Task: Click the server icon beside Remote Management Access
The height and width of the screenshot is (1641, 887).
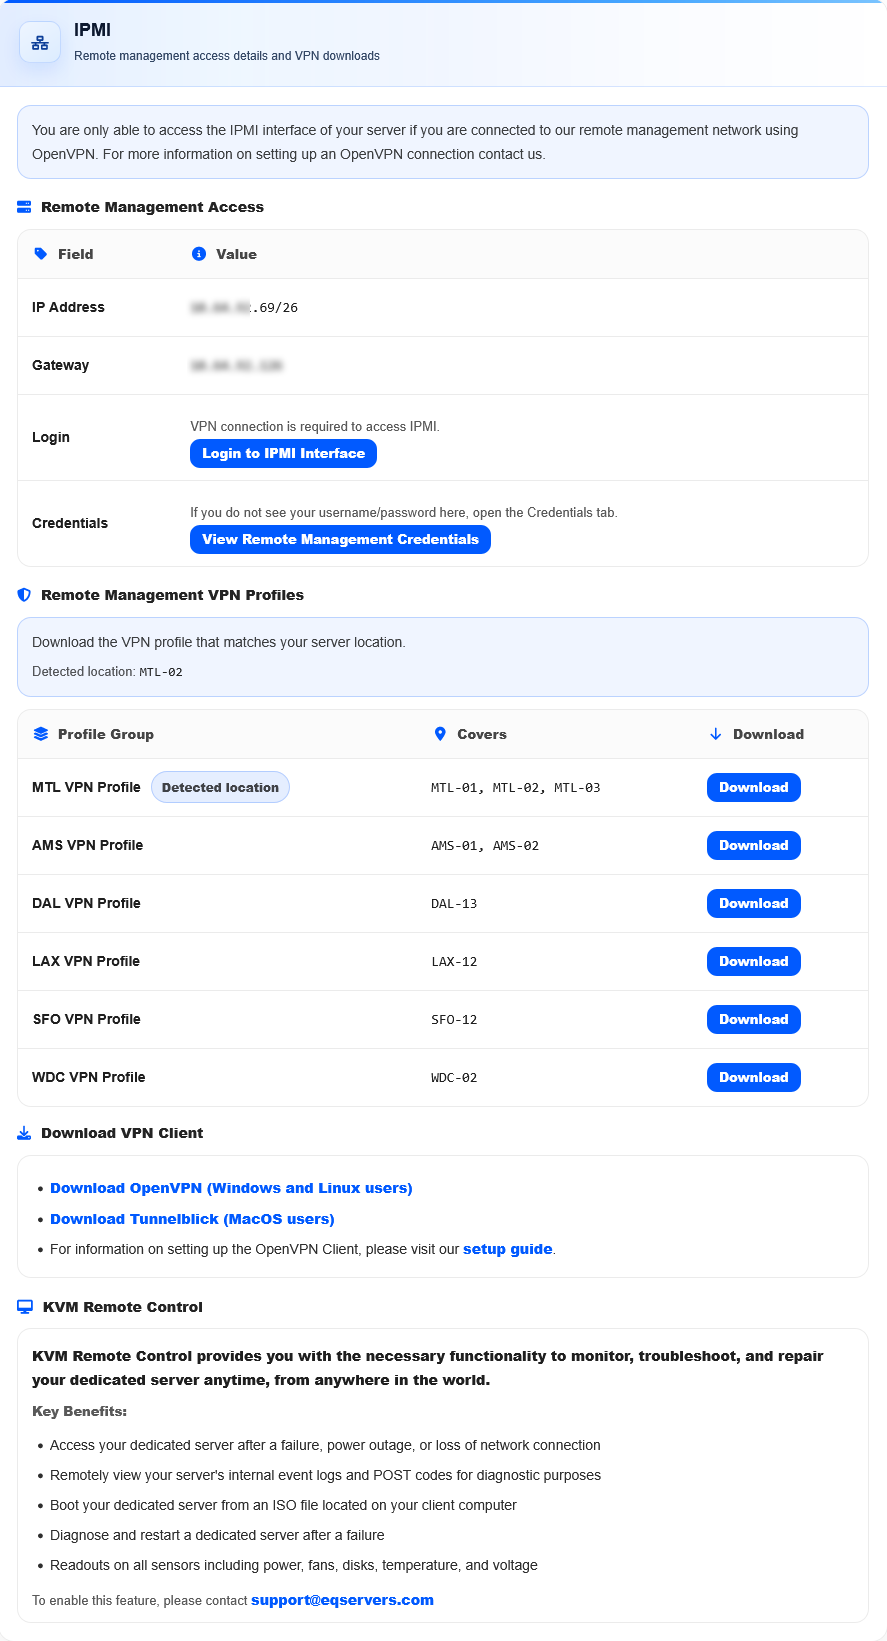Action: pos(24,207)
